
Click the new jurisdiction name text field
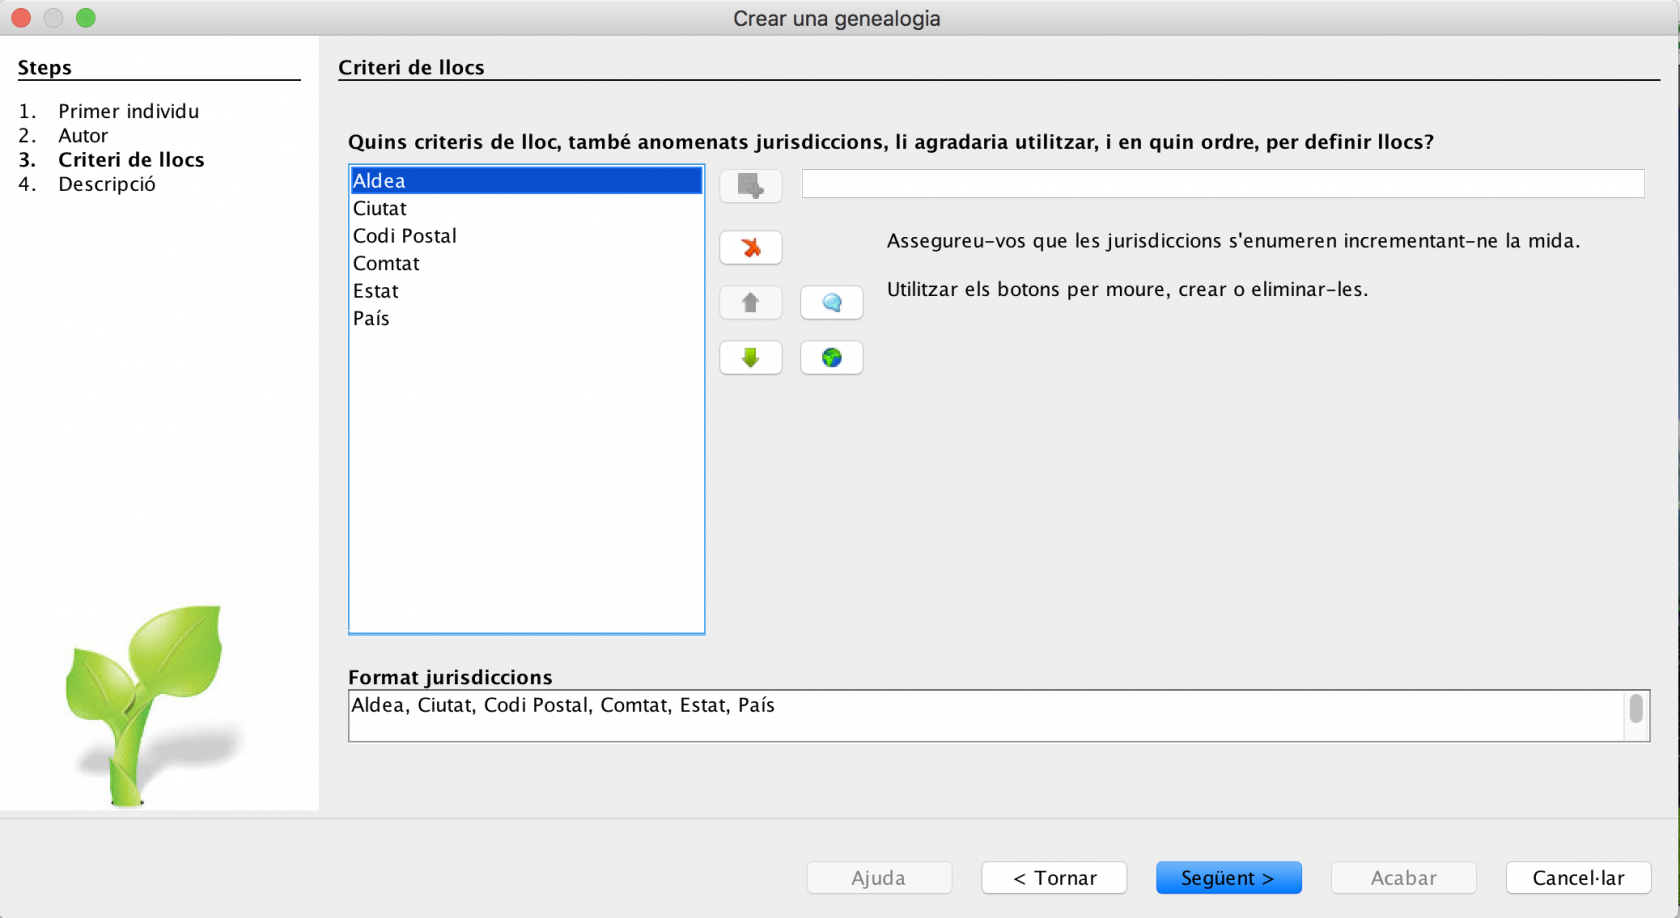click(1223, 184)
